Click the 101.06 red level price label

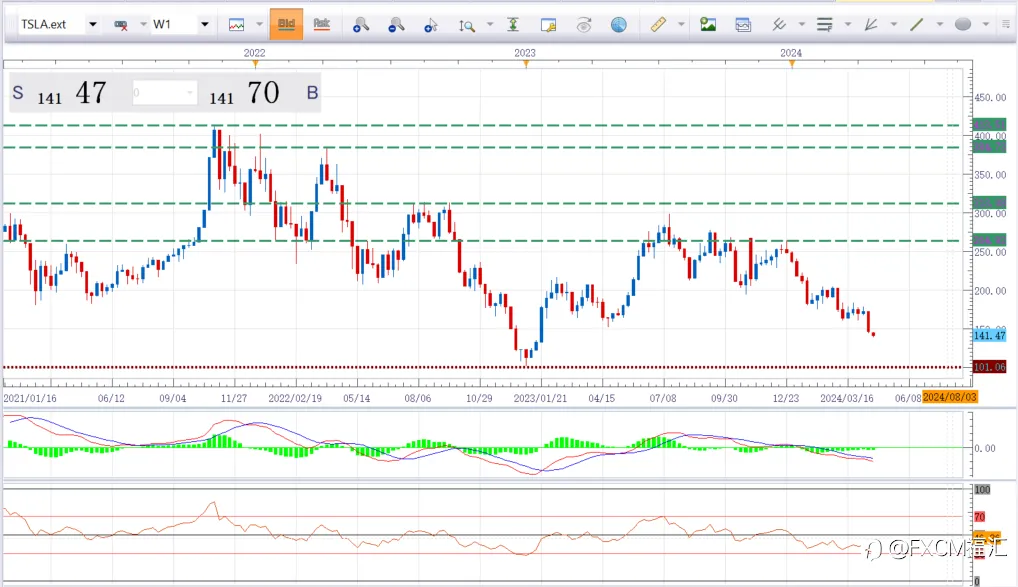click(989, 368)
